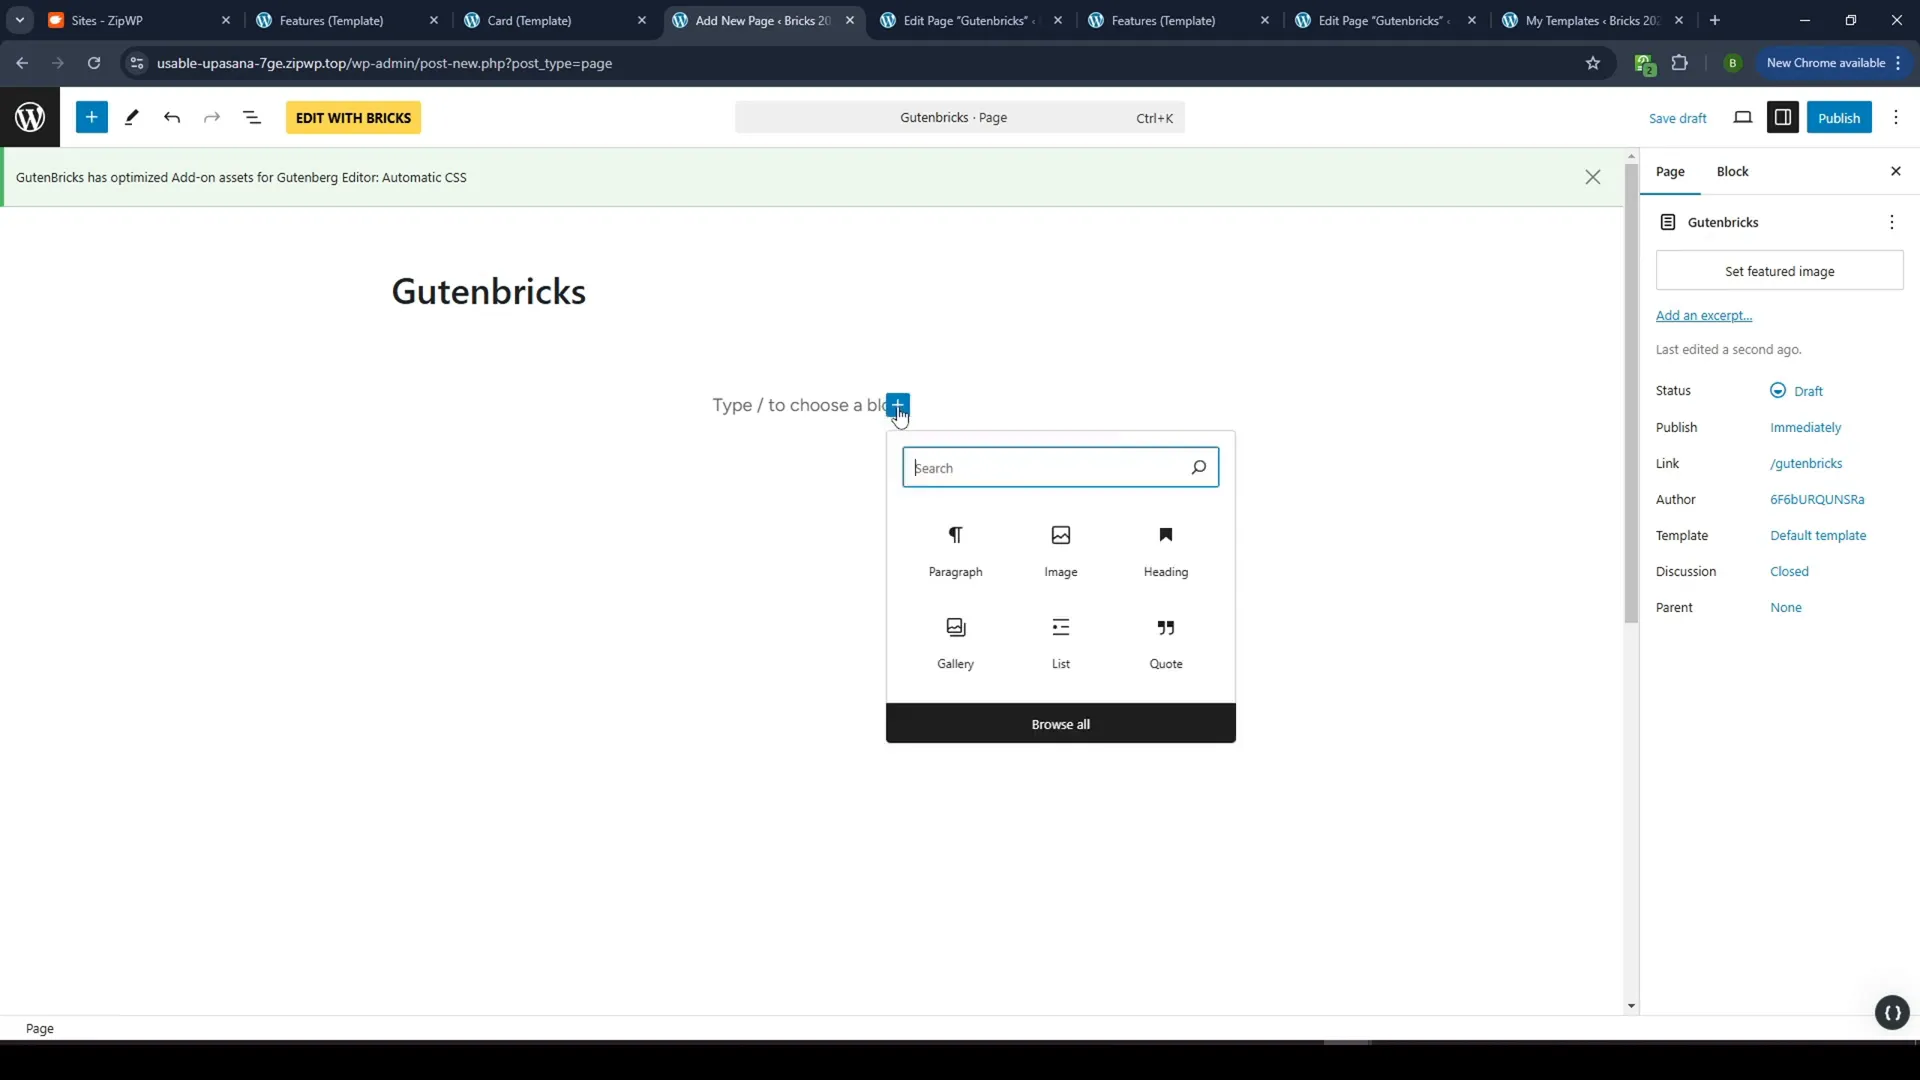Click Edit With Bricks button
This screenshot has height=1080, width=1920.
click(x=353, y=117)
